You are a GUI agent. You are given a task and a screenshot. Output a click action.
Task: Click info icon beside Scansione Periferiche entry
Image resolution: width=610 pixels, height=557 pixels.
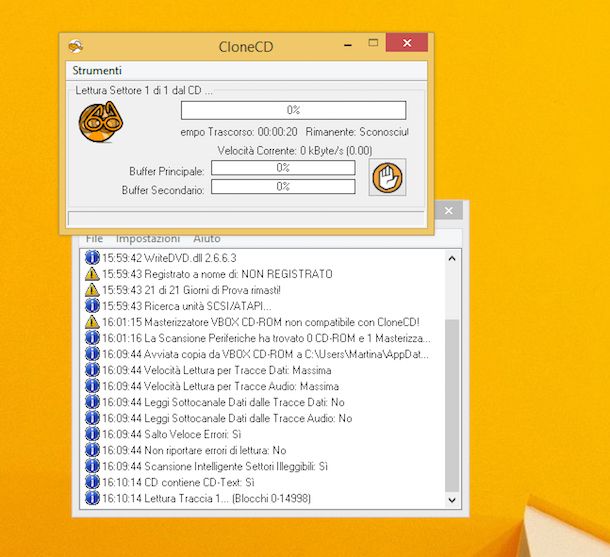[92, 338]
